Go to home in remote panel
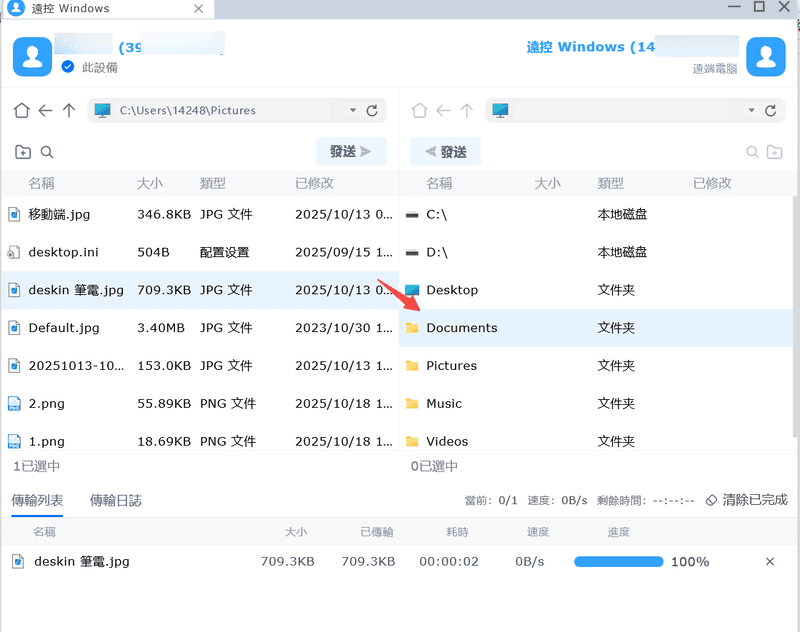 click(x=419, y=110)
